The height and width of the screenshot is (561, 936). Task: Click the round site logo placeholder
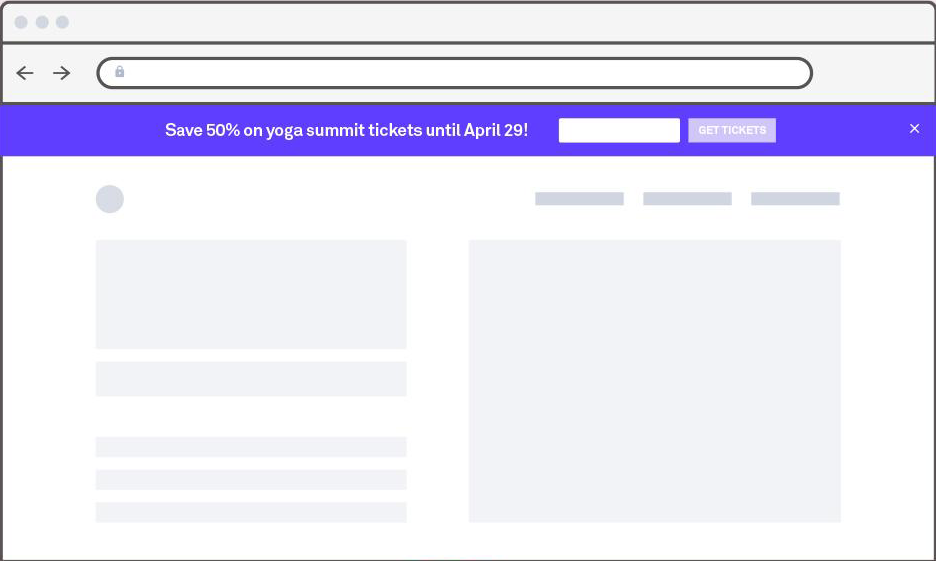(x=110, y=199)
